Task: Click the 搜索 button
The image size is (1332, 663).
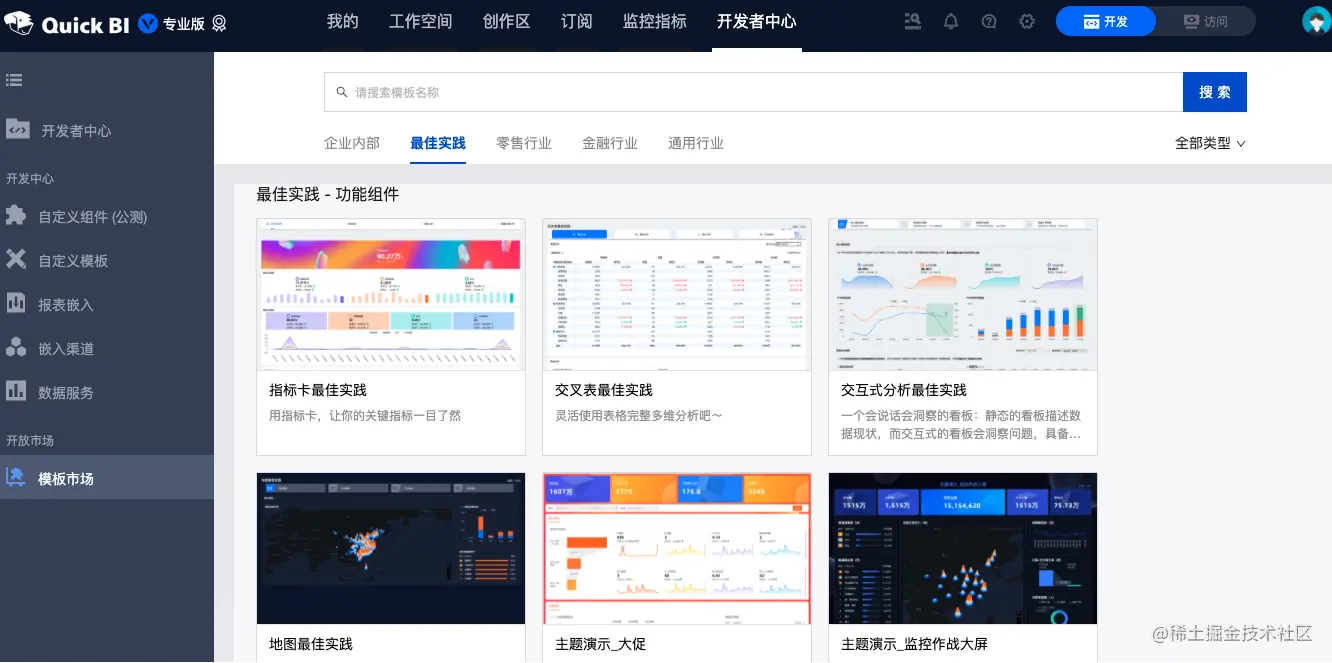Action: (1215, 92)
